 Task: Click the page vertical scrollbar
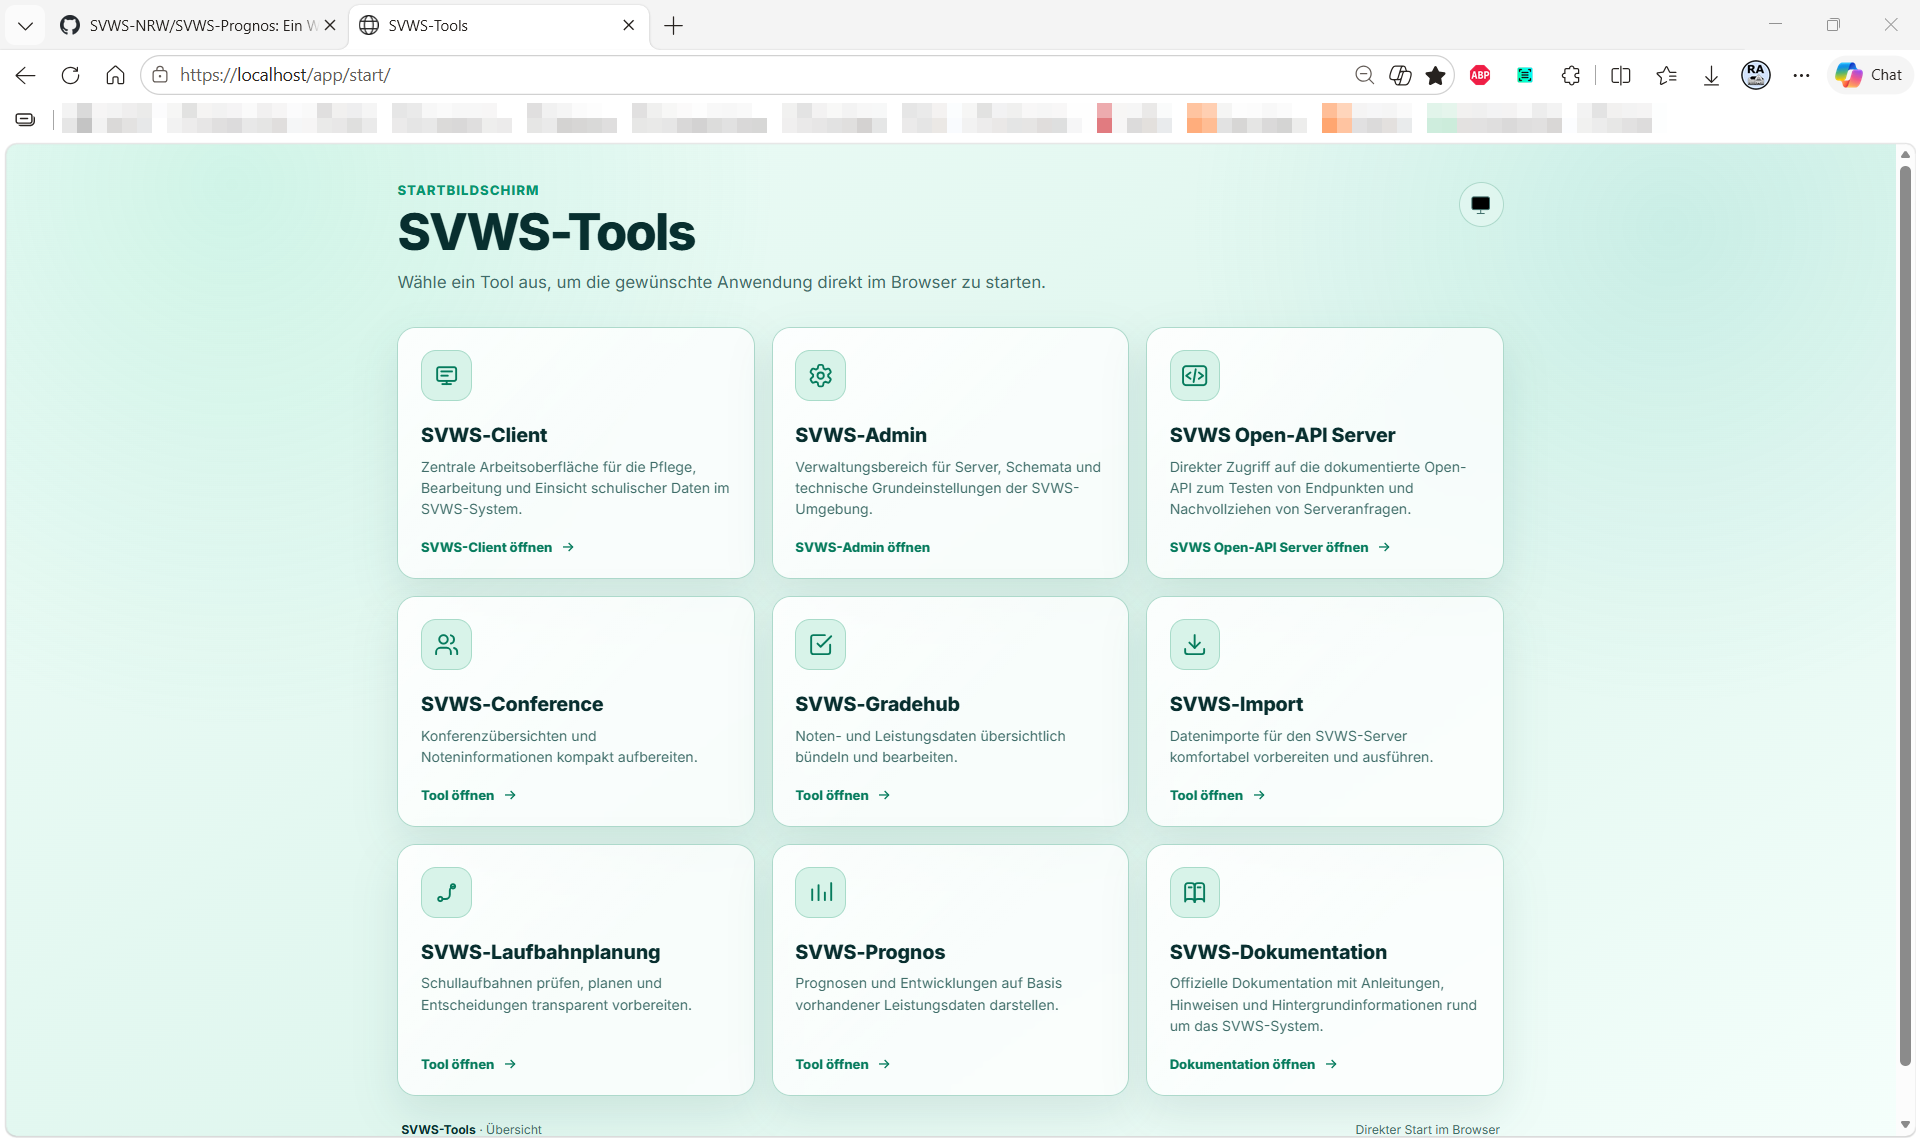(1905, 615)
